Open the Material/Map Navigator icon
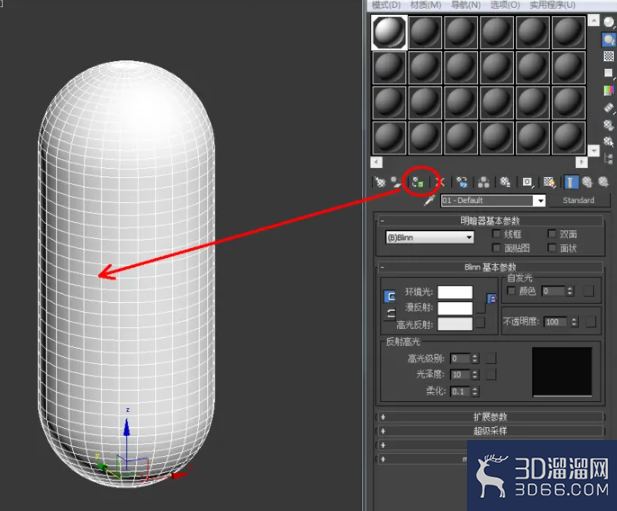 tap(609, 159)
